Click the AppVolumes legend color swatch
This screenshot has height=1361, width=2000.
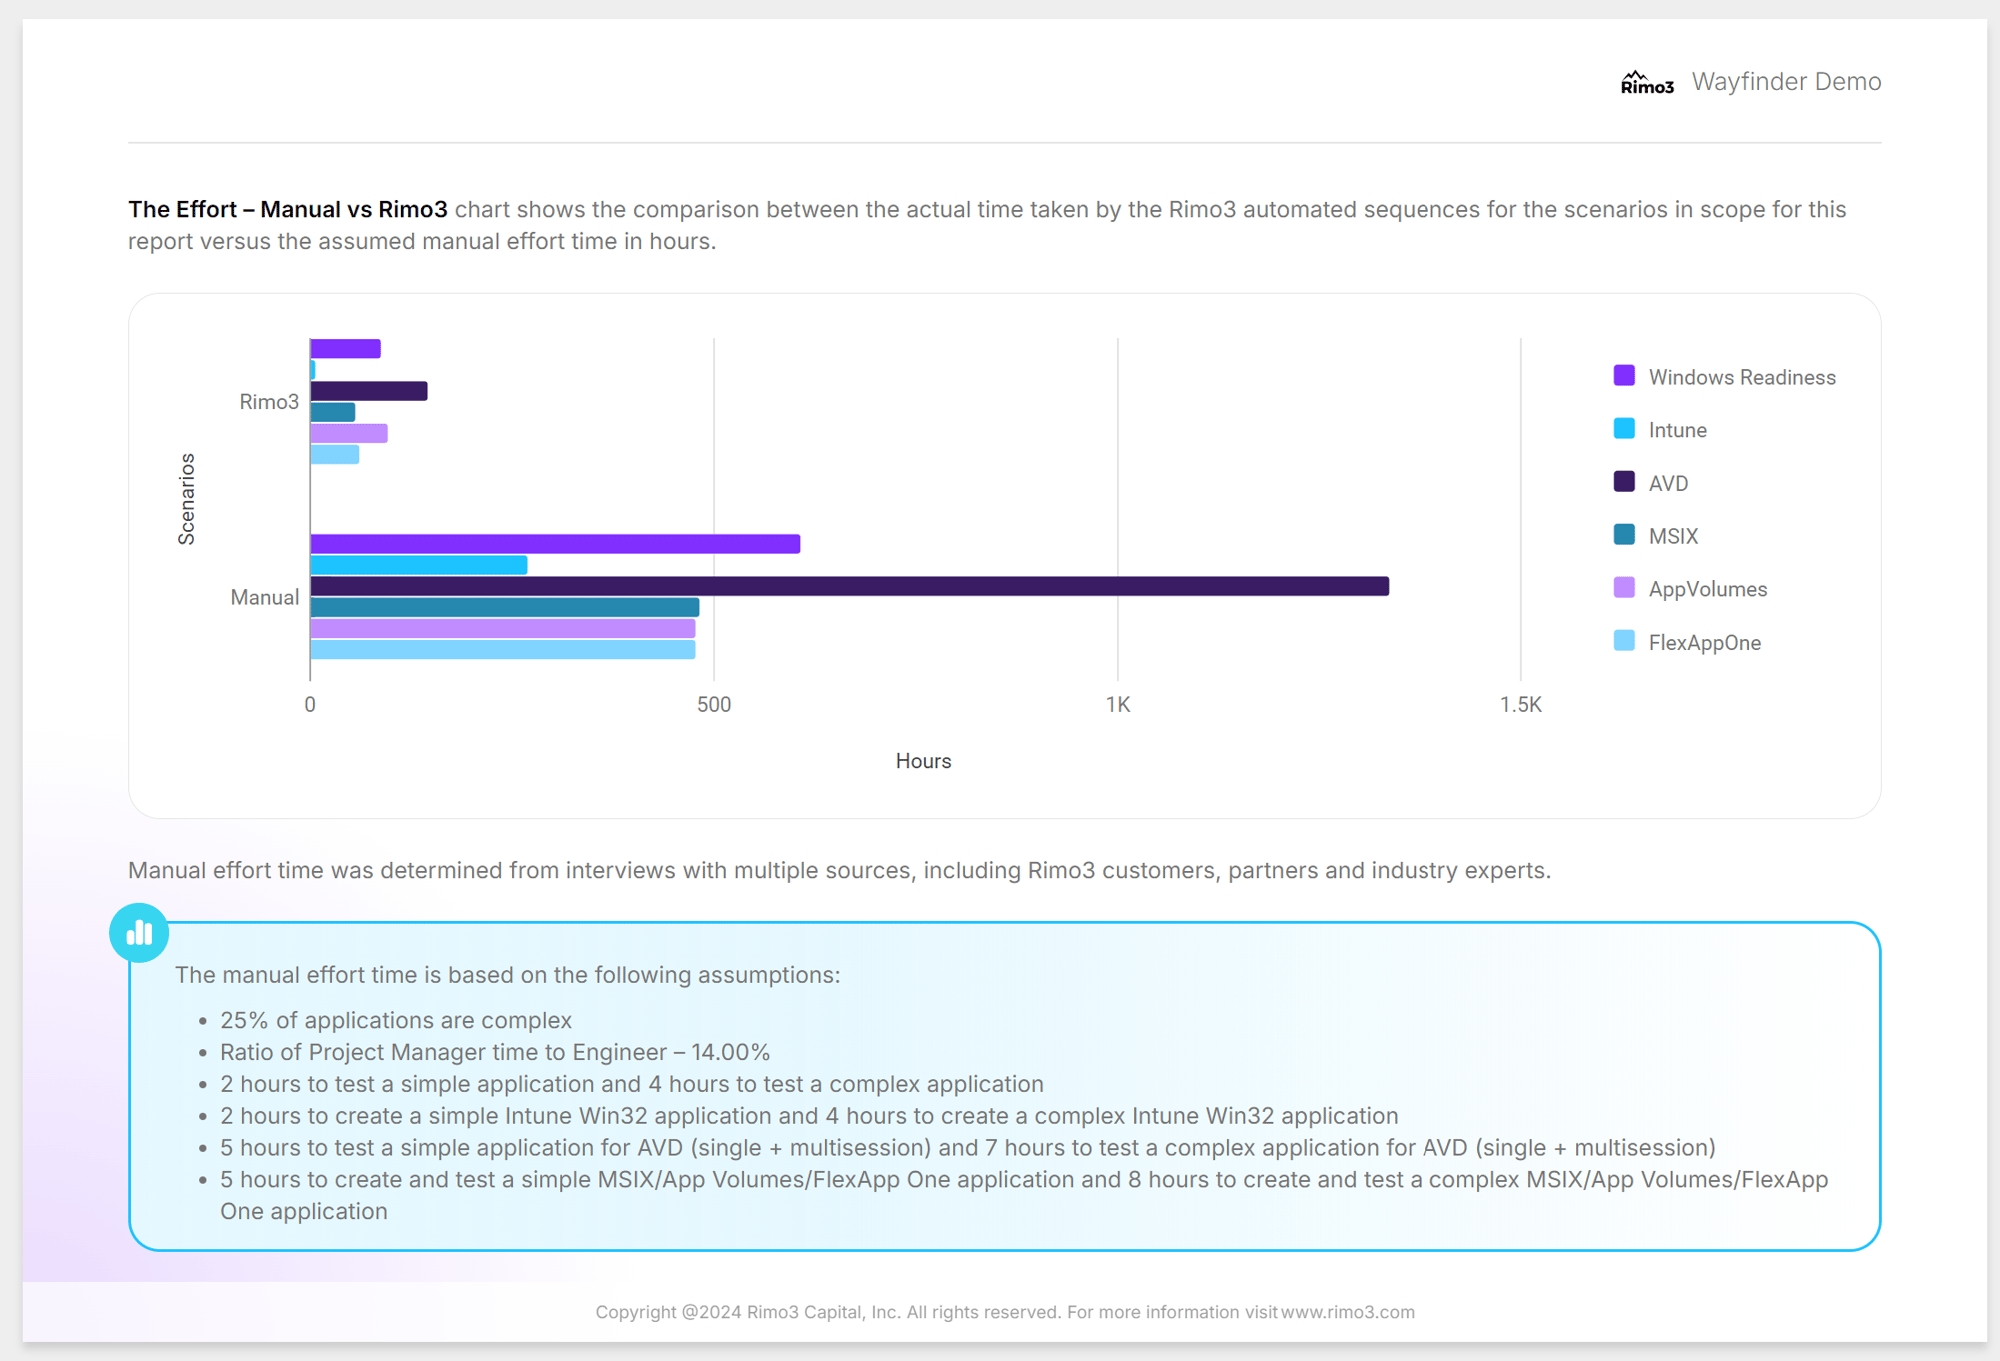pos(1624,588)
